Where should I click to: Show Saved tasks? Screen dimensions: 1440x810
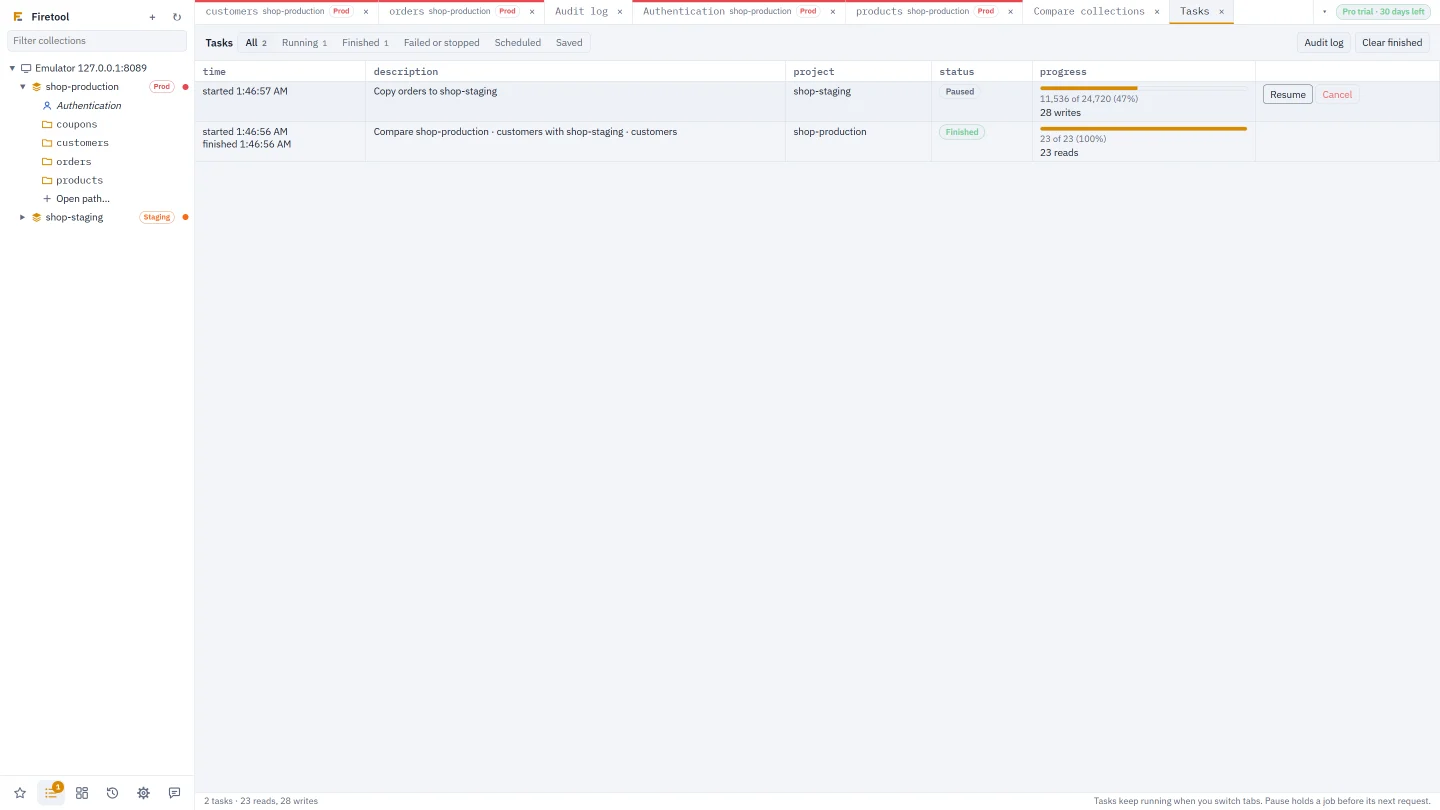click(x=569, y=43)
